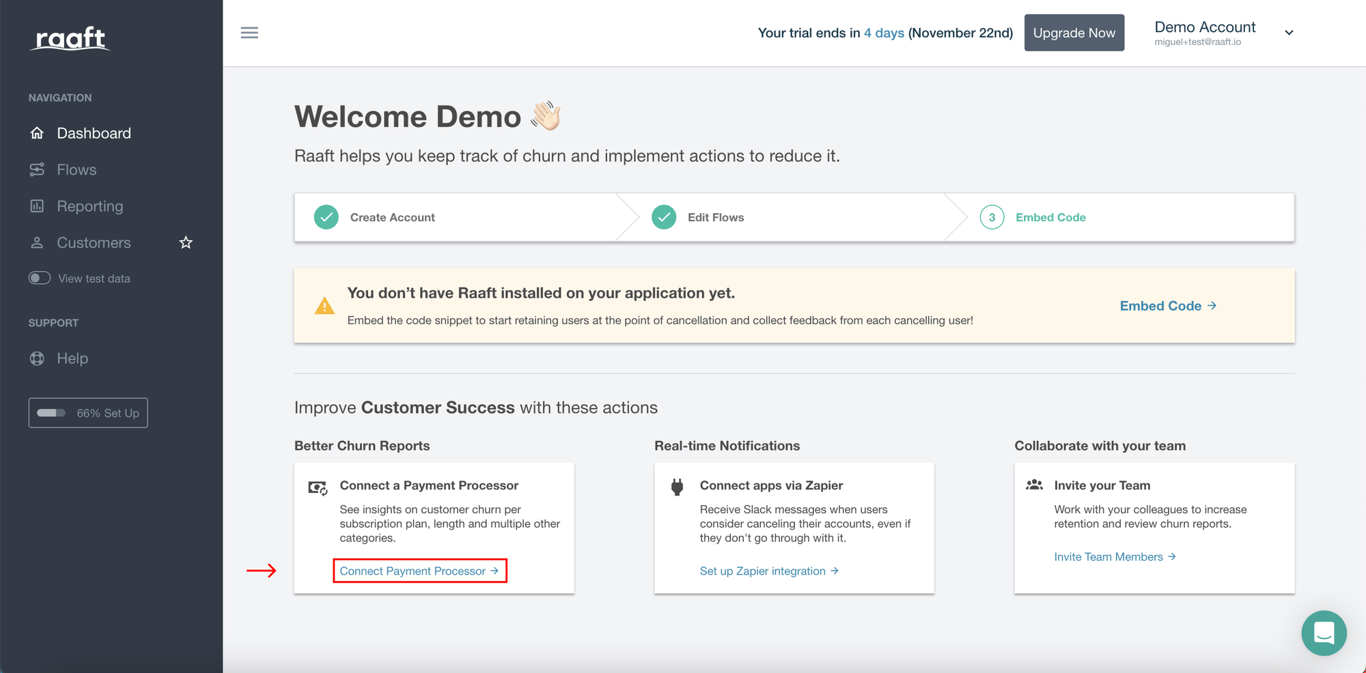Screen dimensions: 1366x673
Task: Click the 66% Set Up progress button
Action: pyautogui.click(x=88, y=413)
